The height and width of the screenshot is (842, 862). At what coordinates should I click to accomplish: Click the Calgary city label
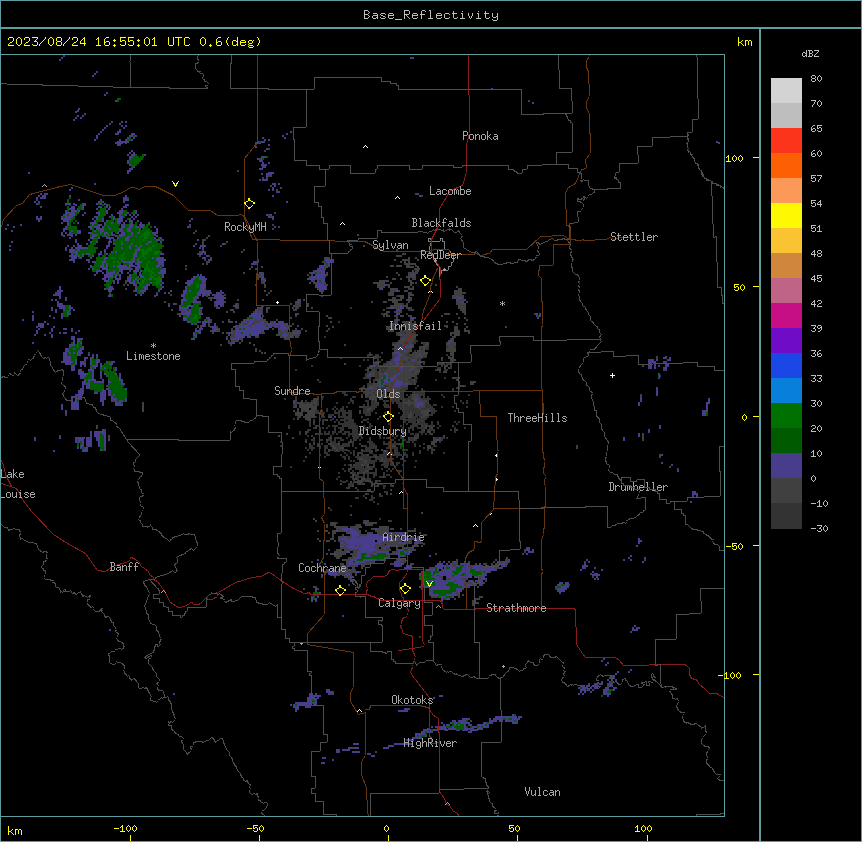399,603
